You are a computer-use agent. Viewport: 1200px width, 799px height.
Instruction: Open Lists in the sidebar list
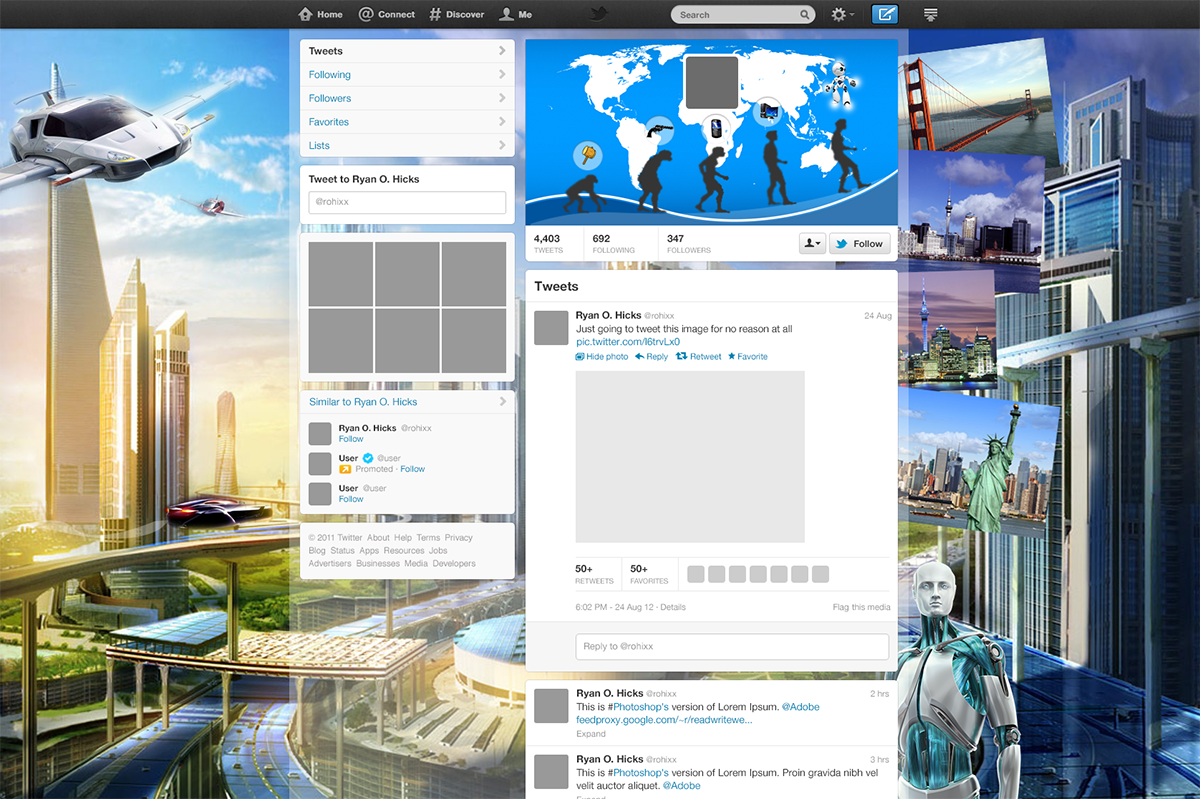pos(407,145)
